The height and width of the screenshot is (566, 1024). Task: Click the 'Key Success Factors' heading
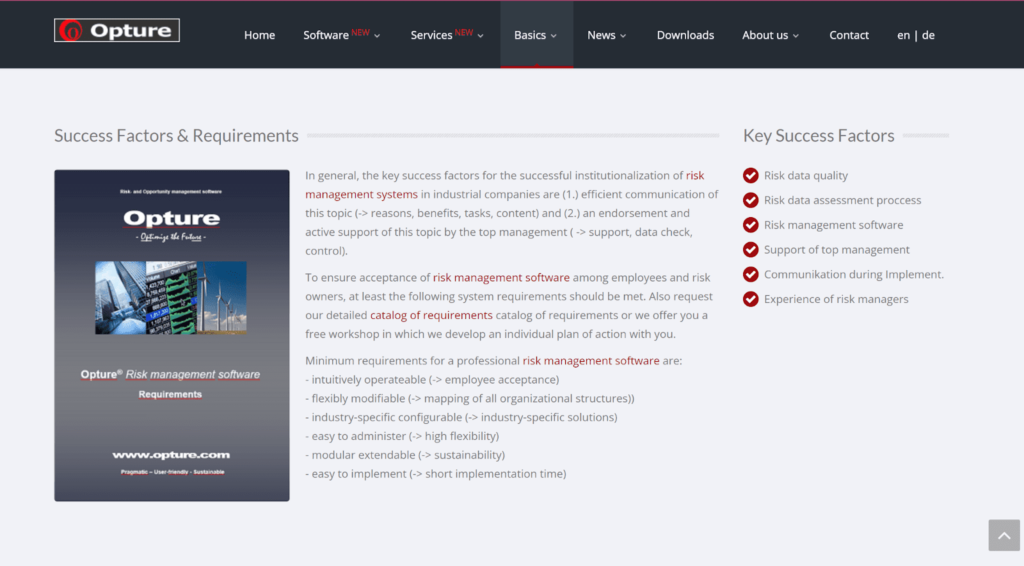(818, 136)
